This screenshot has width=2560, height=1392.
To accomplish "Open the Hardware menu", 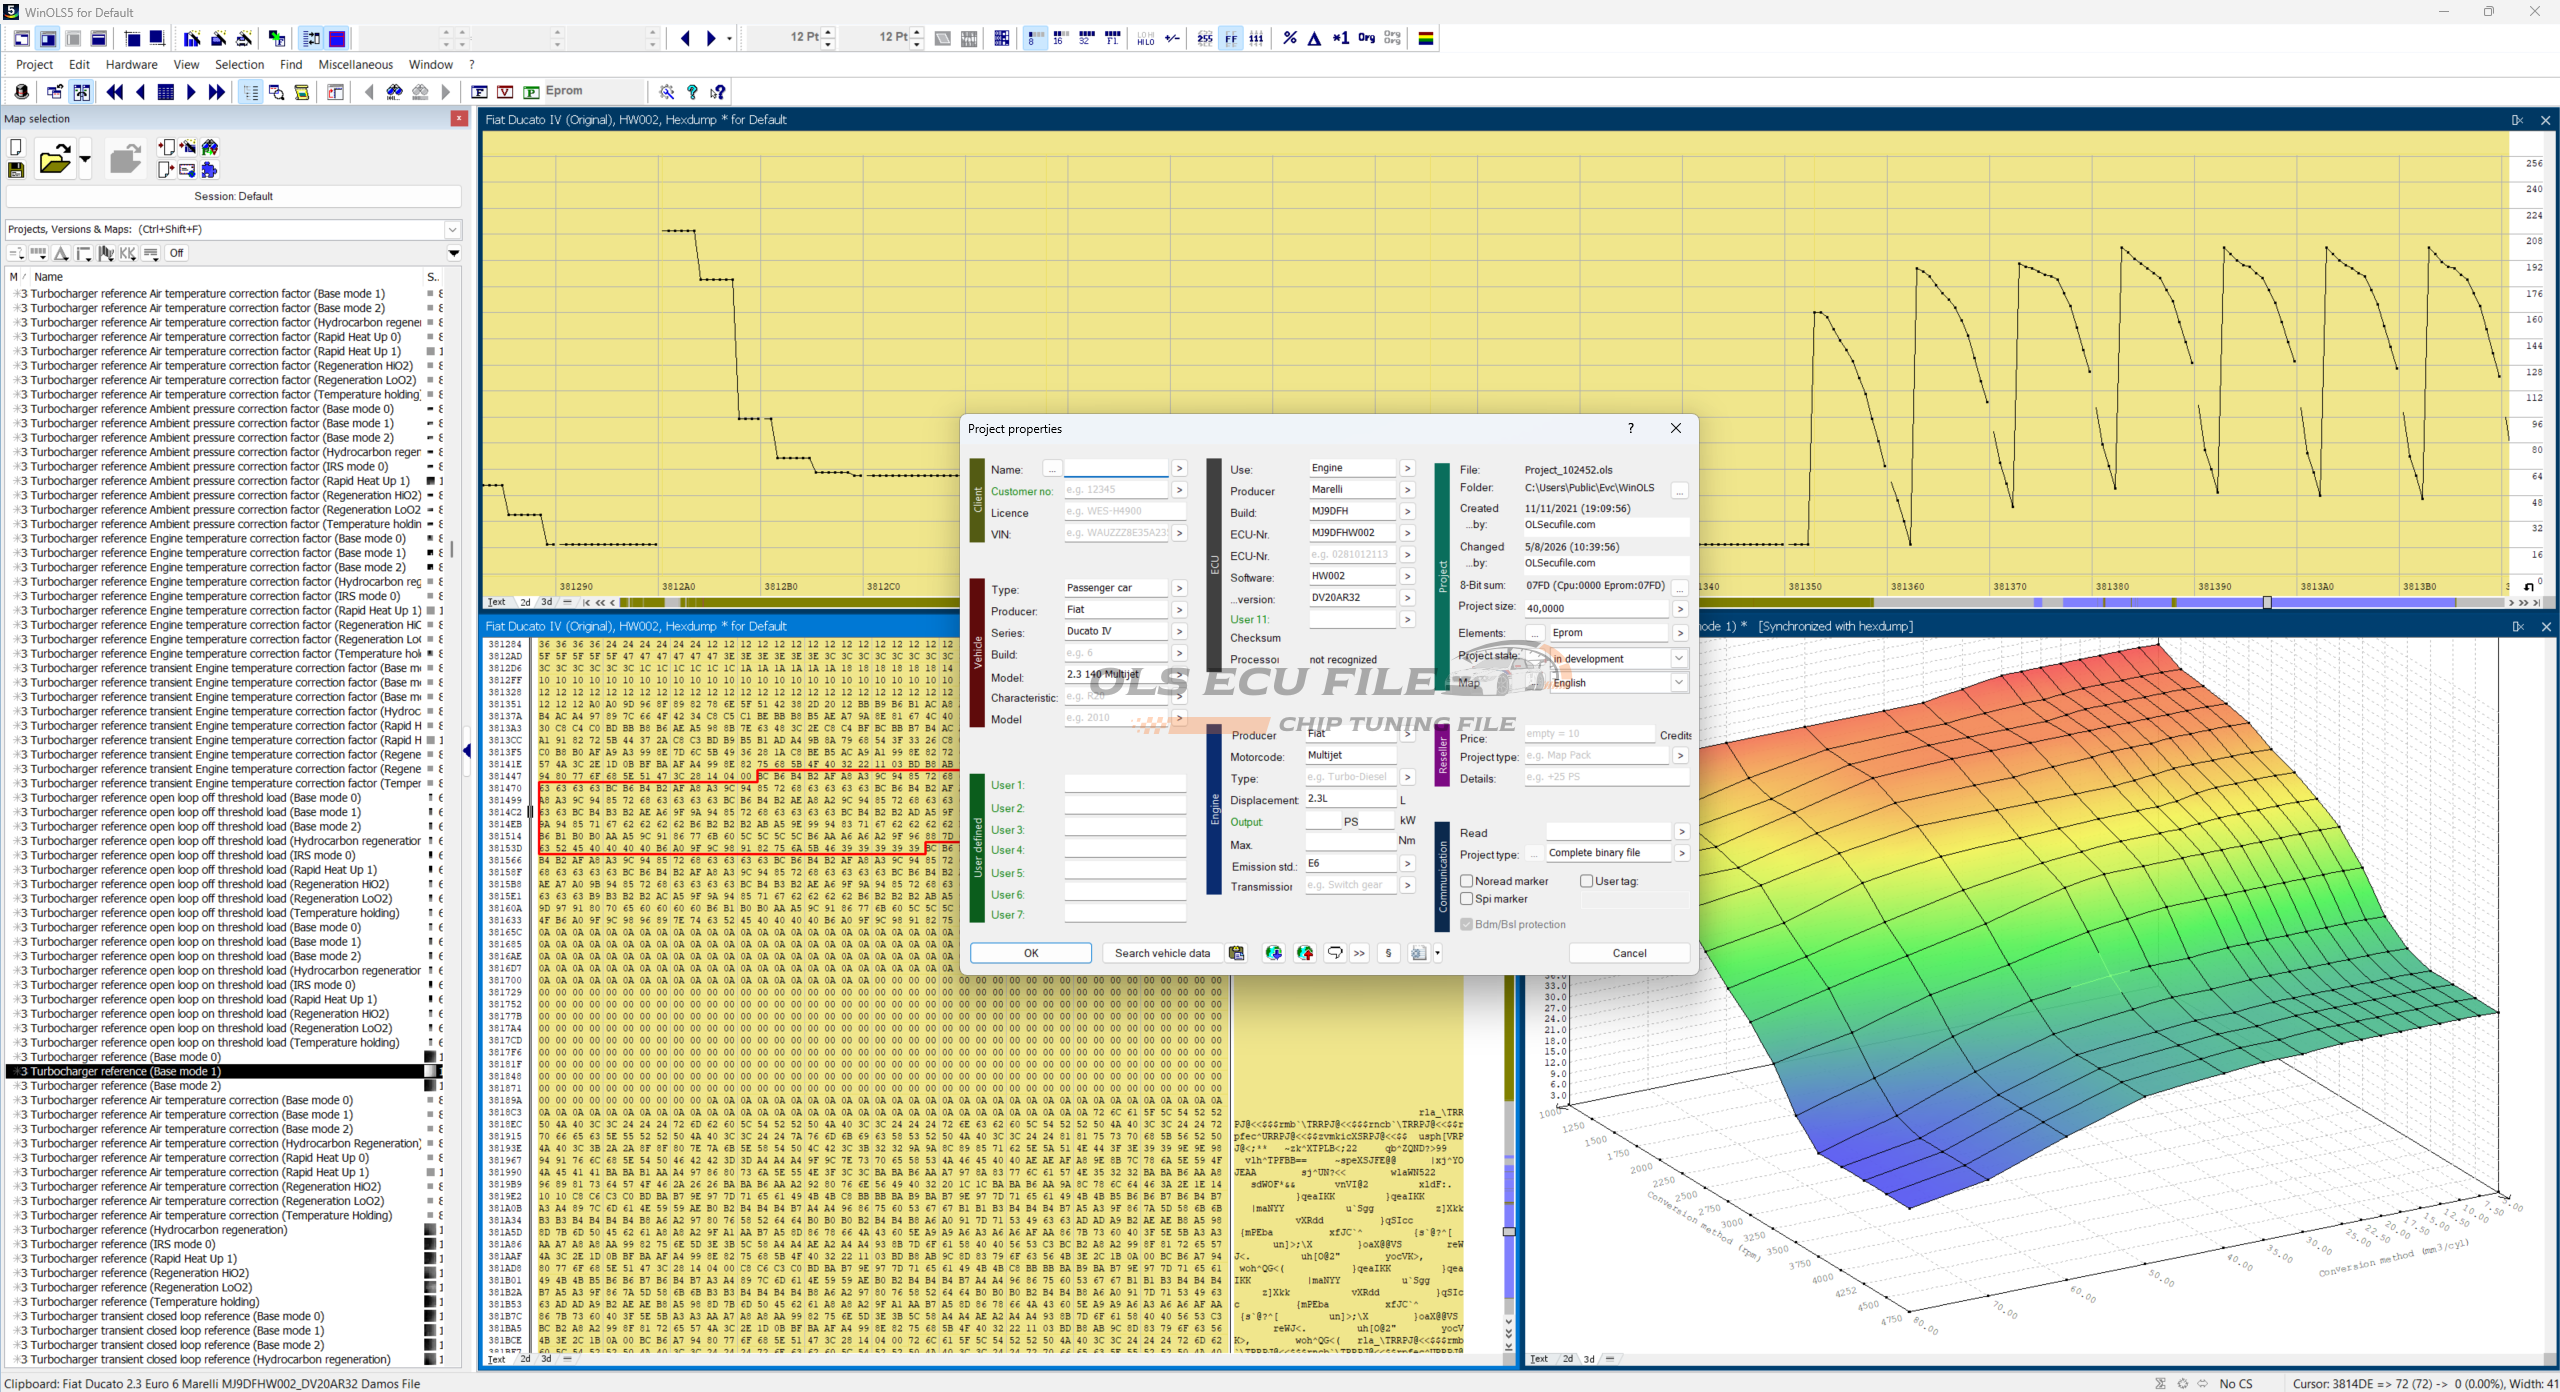I will click(132, 64).
